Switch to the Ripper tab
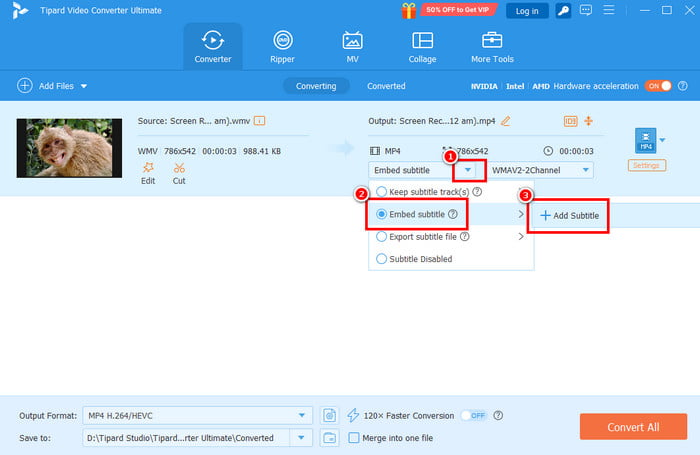This screenshot has width=700, height=455. (x=283, y=46)
